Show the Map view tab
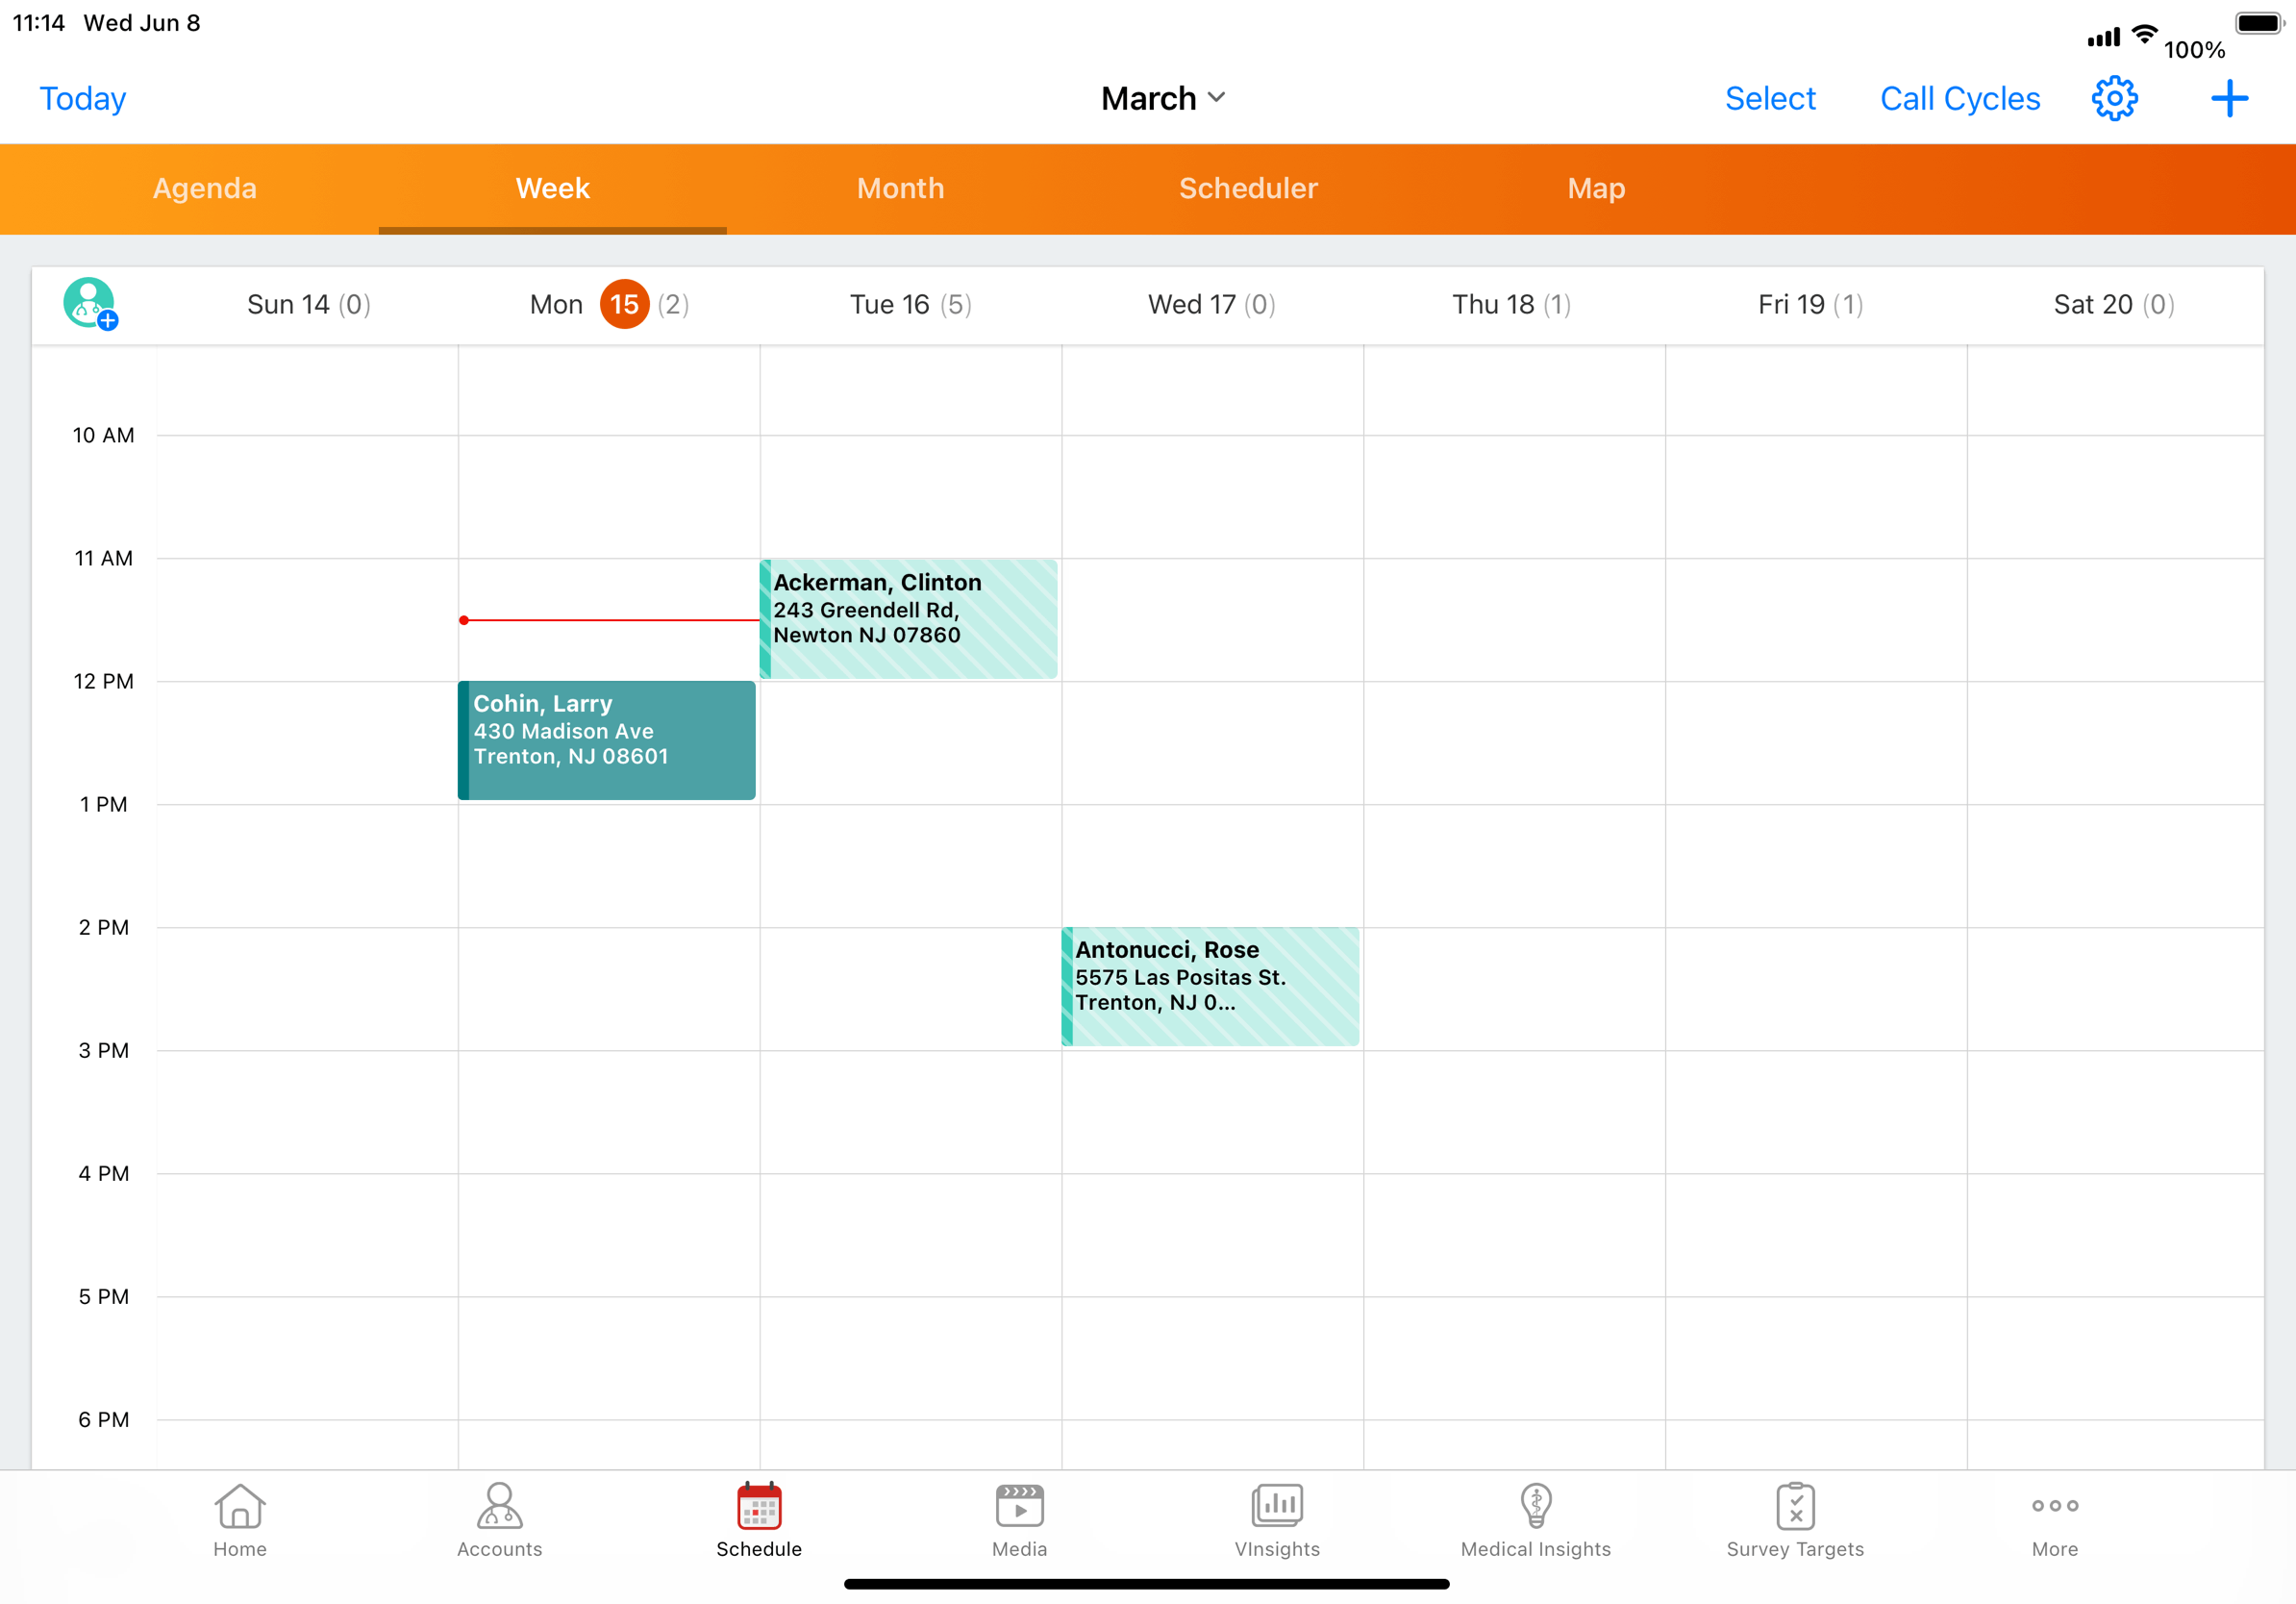The image size is (2296, 1604). click(1596, 188)
